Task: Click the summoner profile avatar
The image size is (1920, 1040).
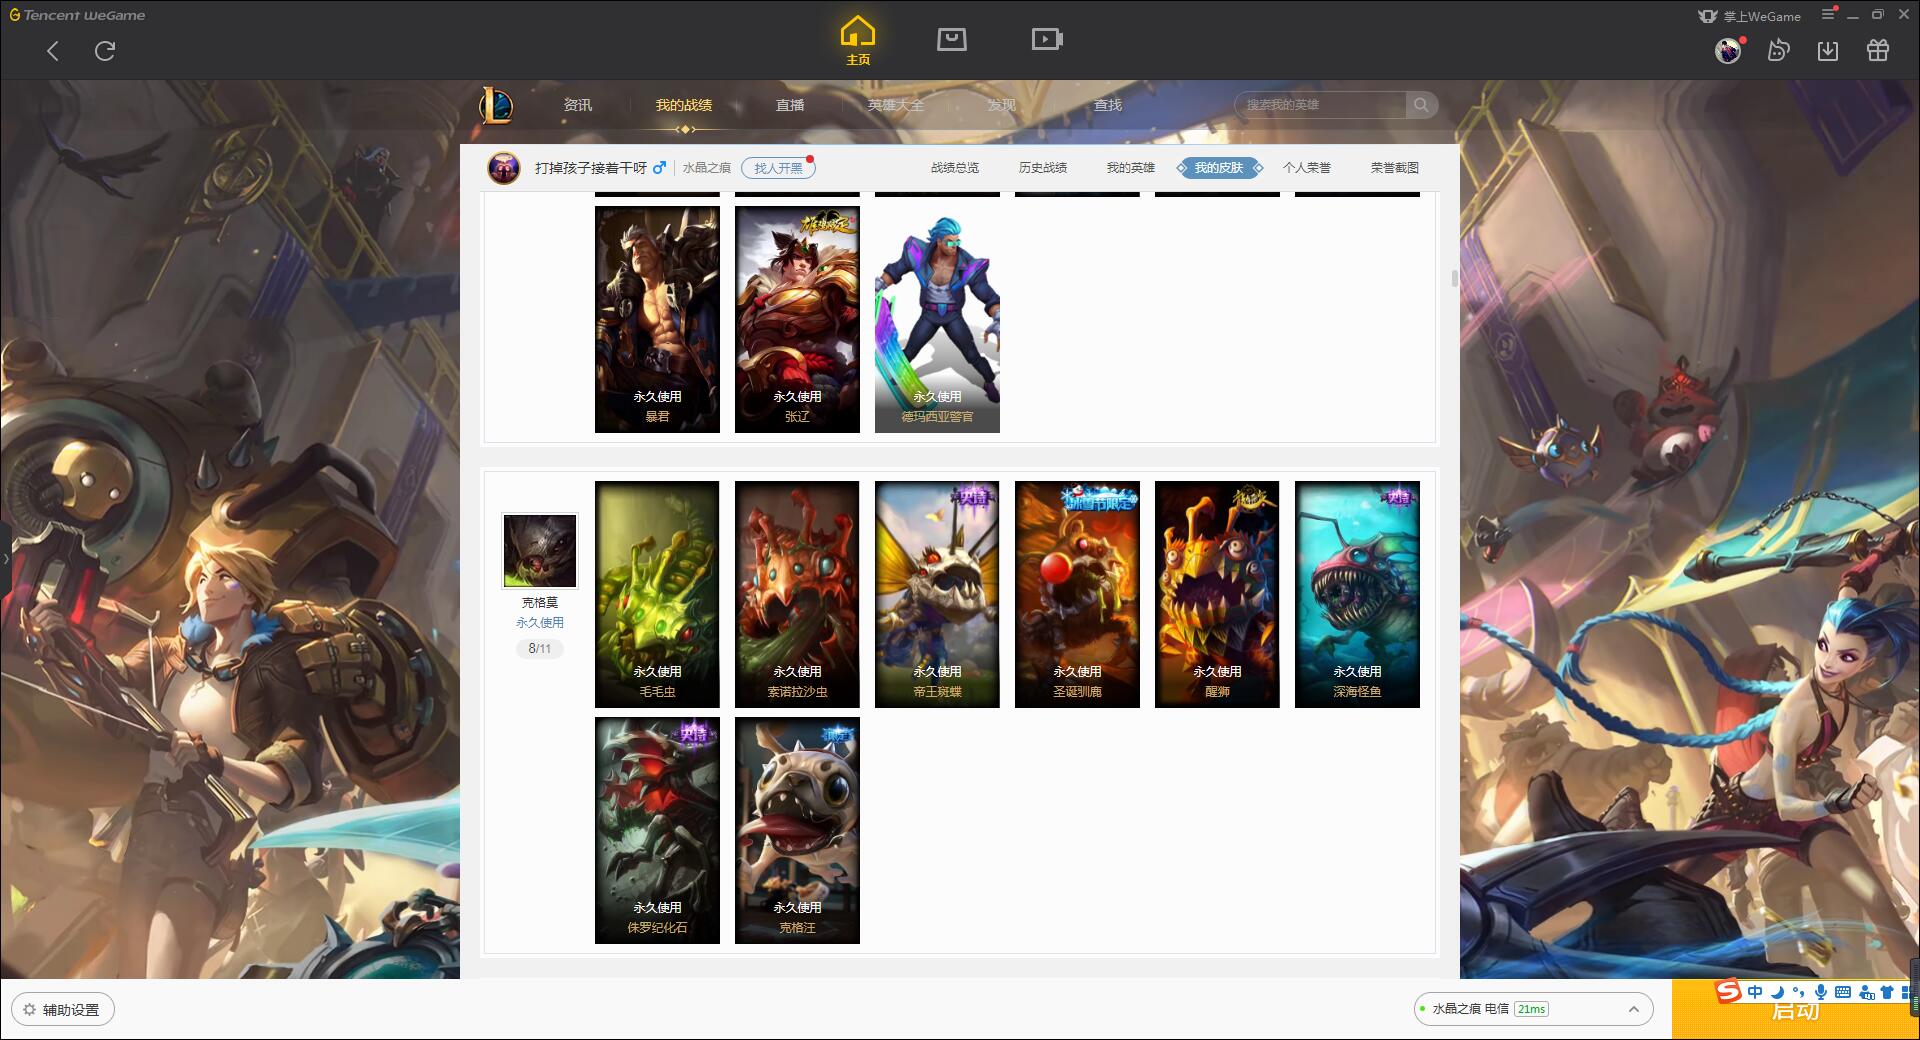Action: click(x=504, y=168)
